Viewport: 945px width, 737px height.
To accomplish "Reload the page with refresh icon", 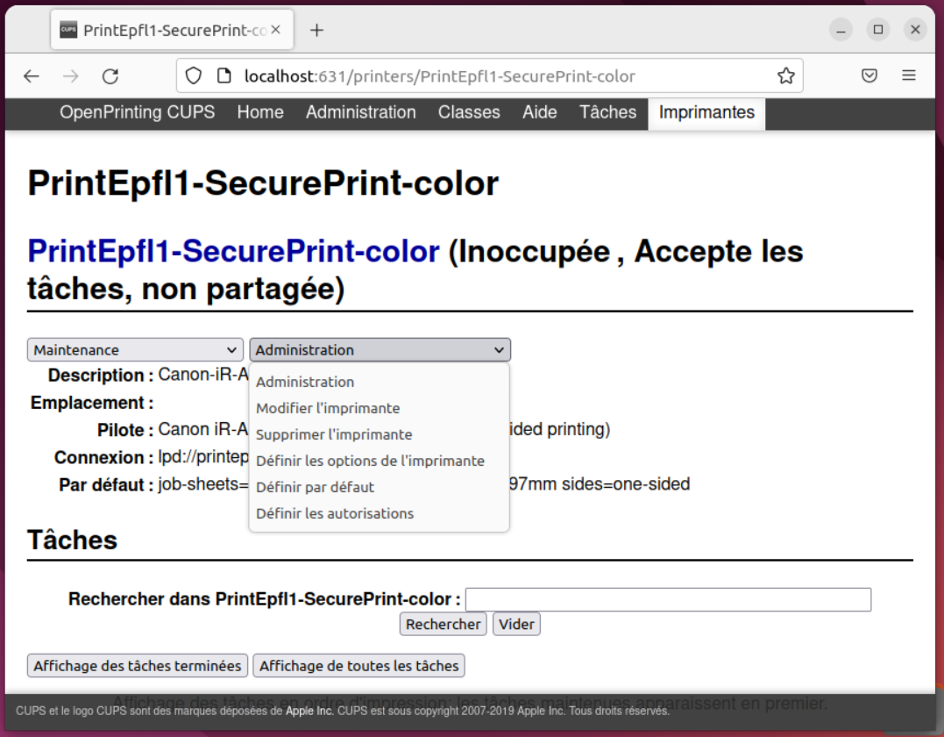I will (x=111, y=76).
